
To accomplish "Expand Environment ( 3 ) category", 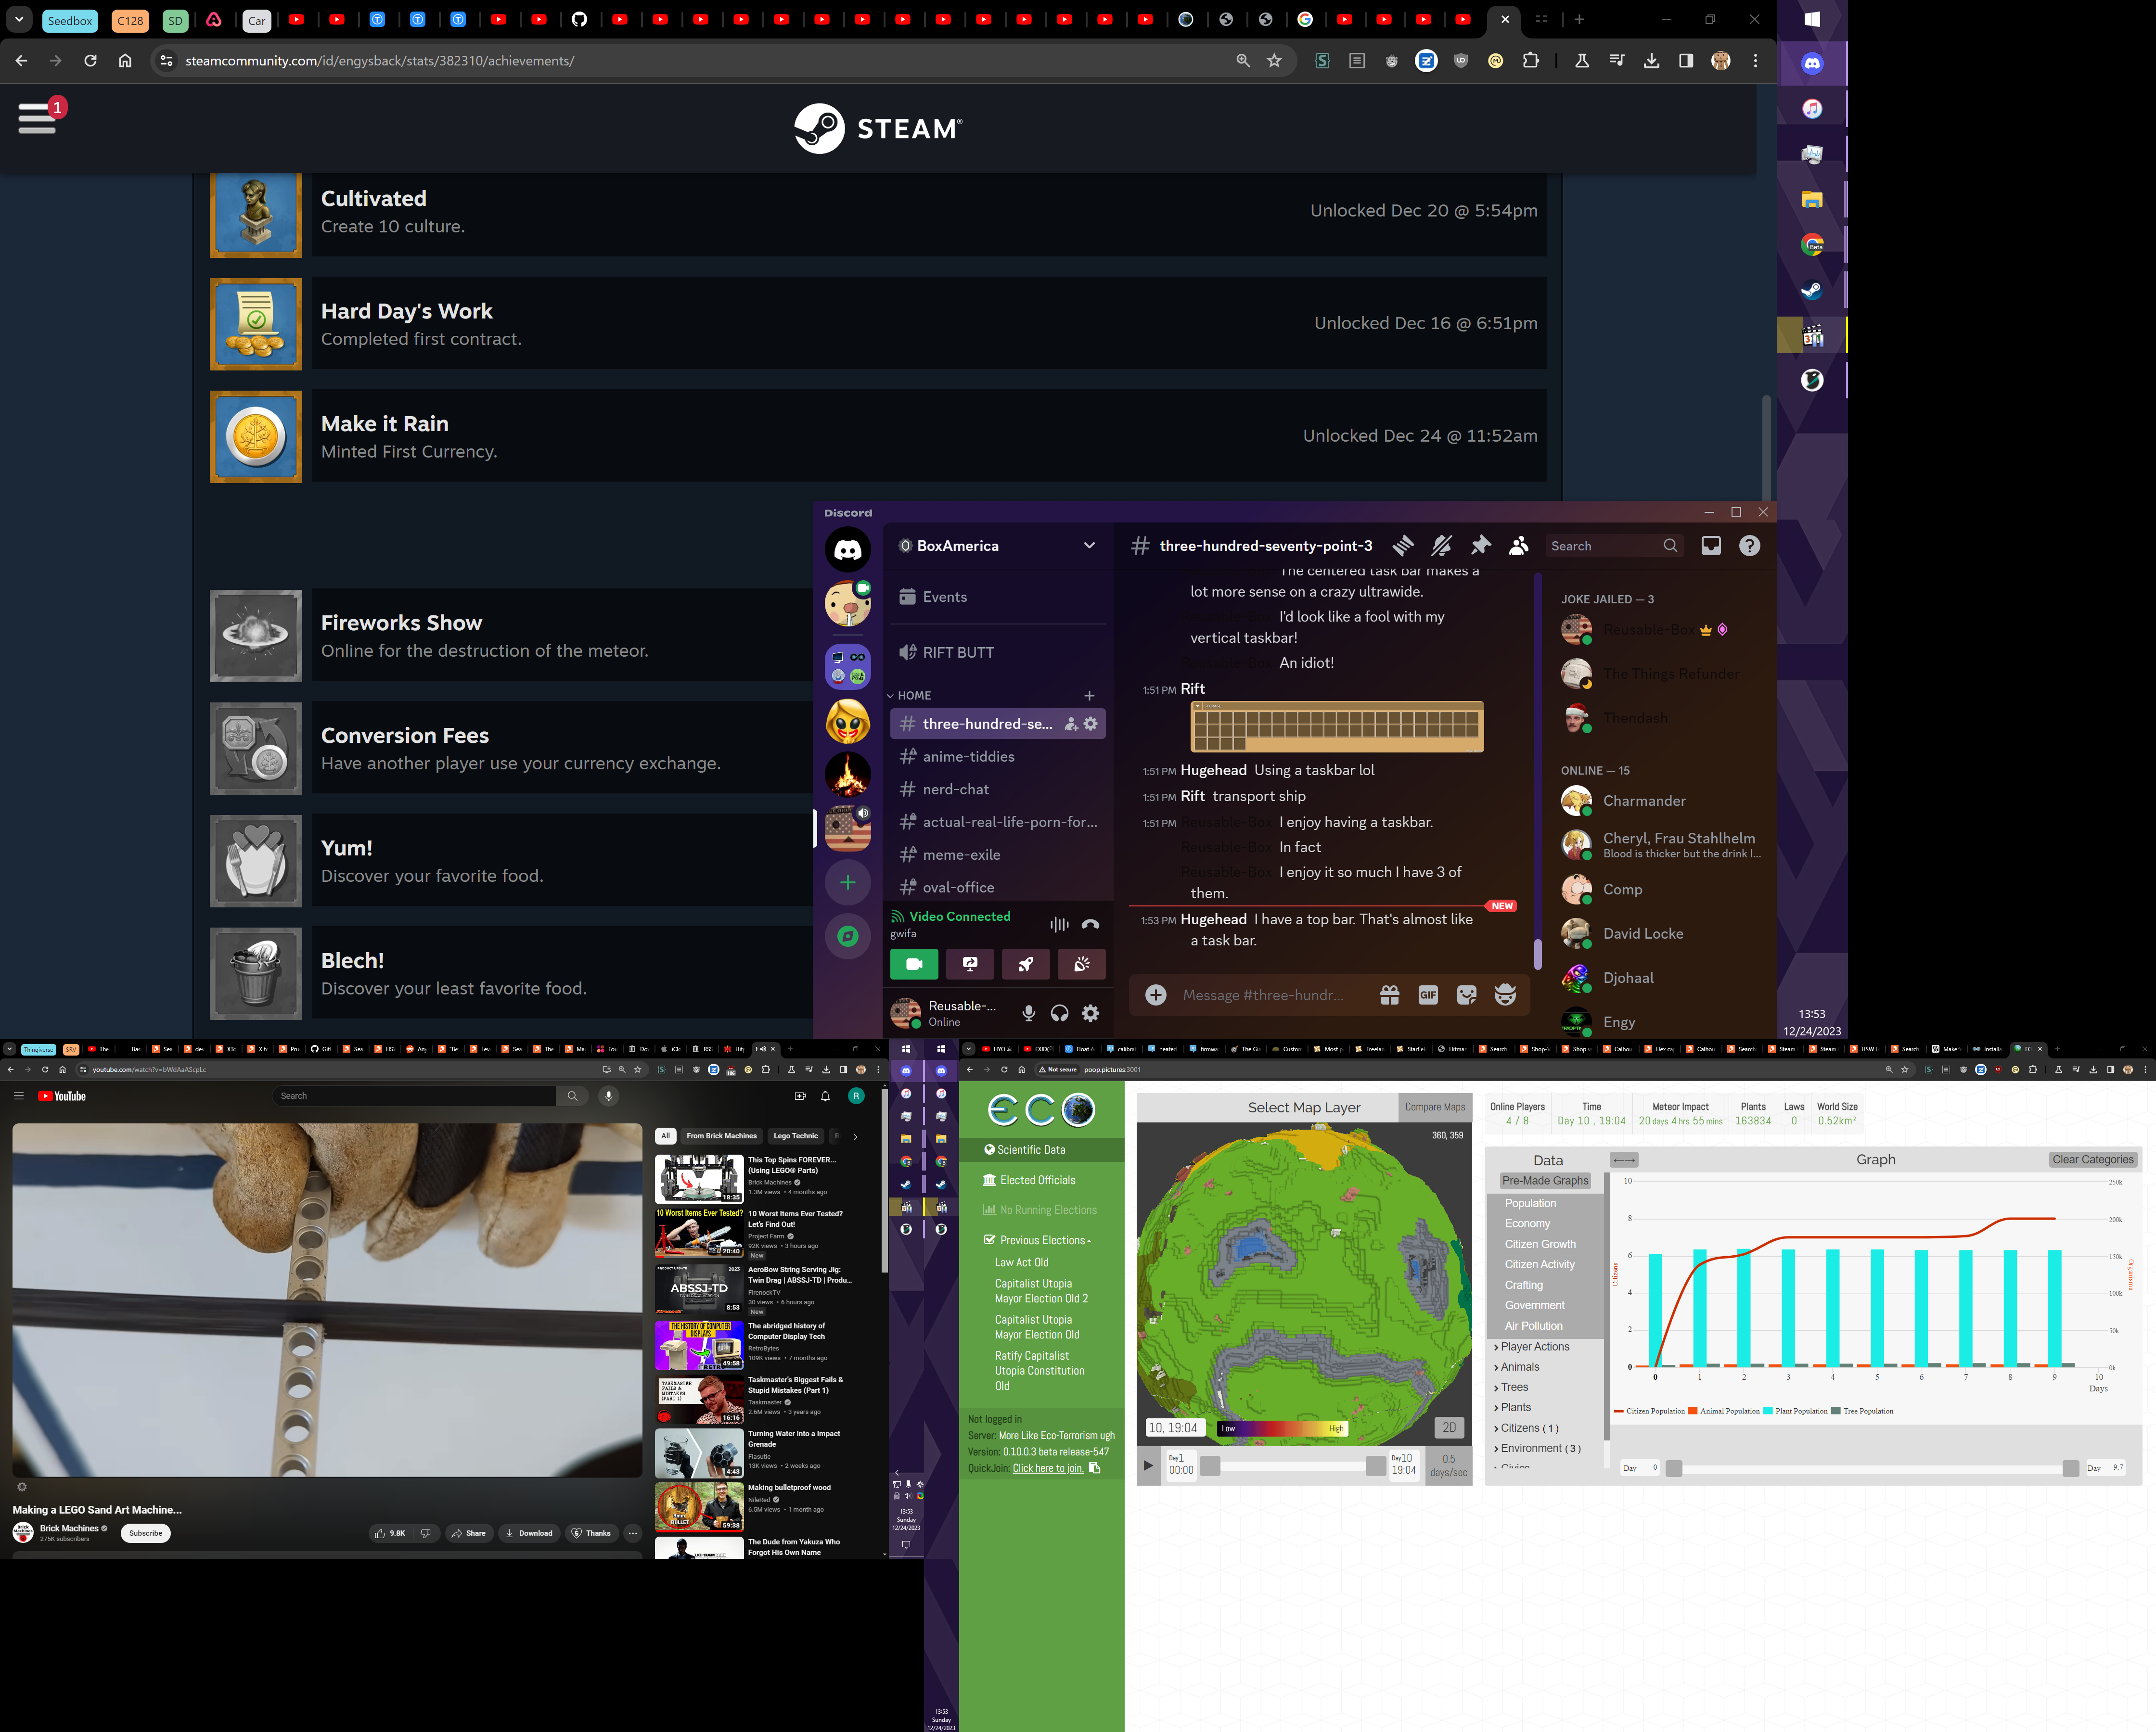I will (x=1537, y=1448).
